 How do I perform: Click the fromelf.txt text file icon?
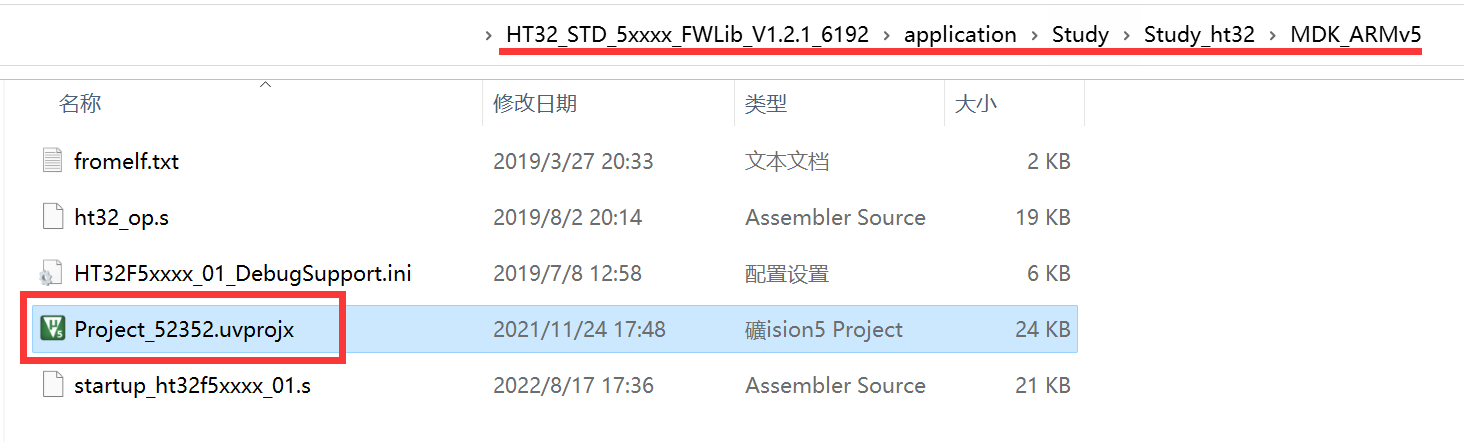(53, 161)
